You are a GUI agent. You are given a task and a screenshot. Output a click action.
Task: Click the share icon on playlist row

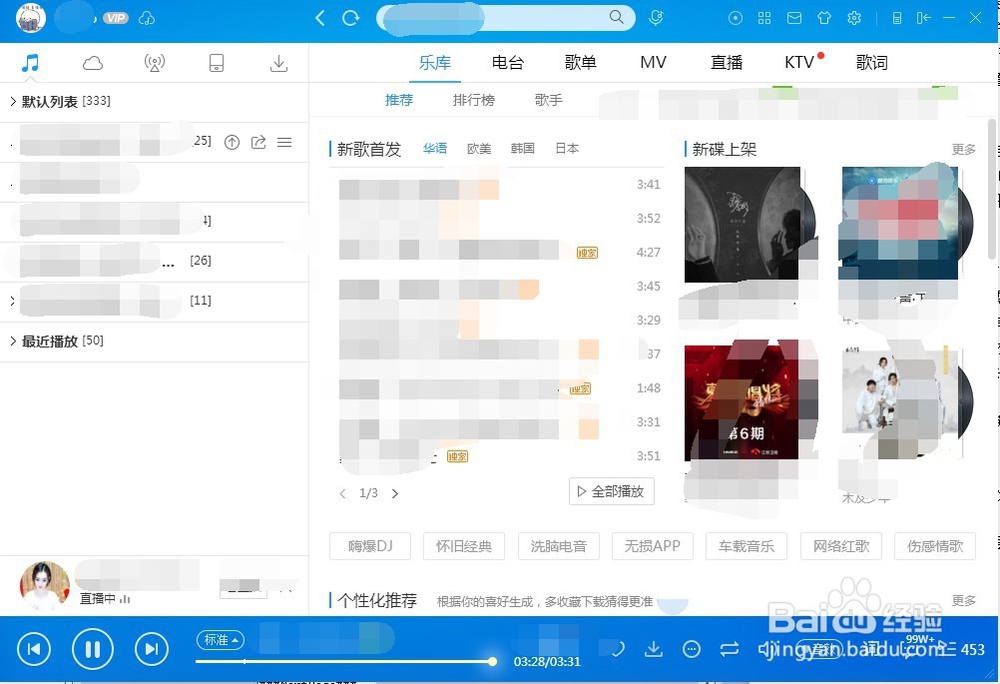coord(258,142)
